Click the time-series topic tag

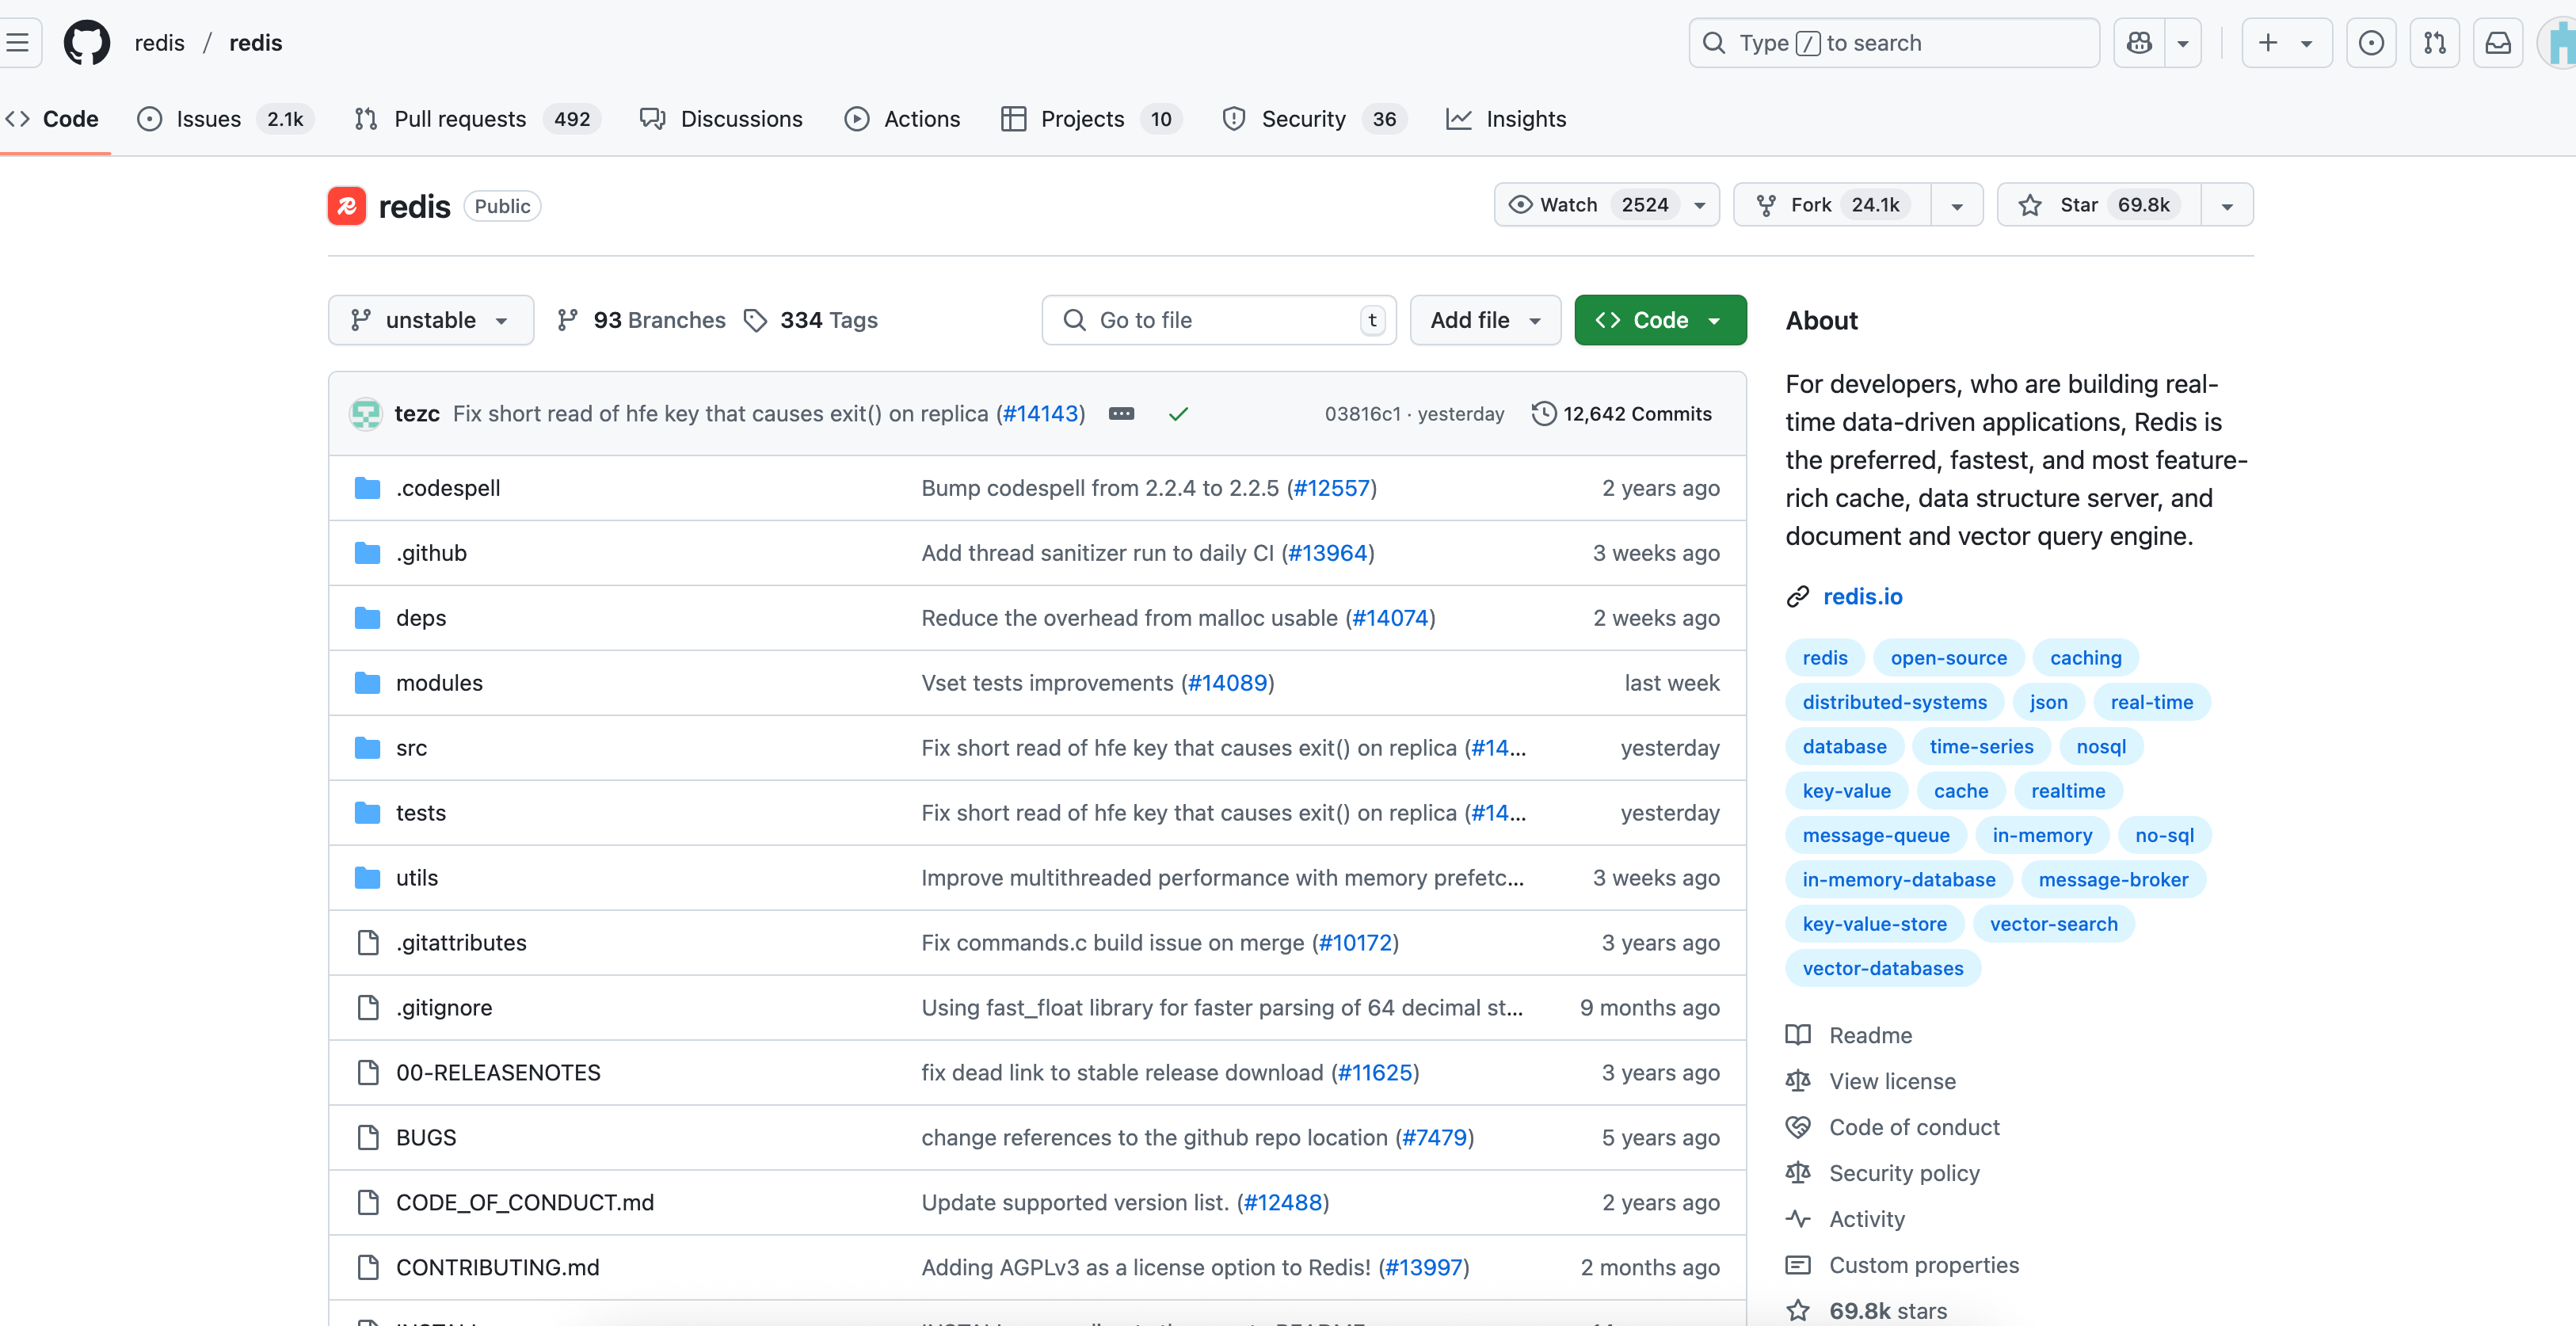coord(1981,746)
